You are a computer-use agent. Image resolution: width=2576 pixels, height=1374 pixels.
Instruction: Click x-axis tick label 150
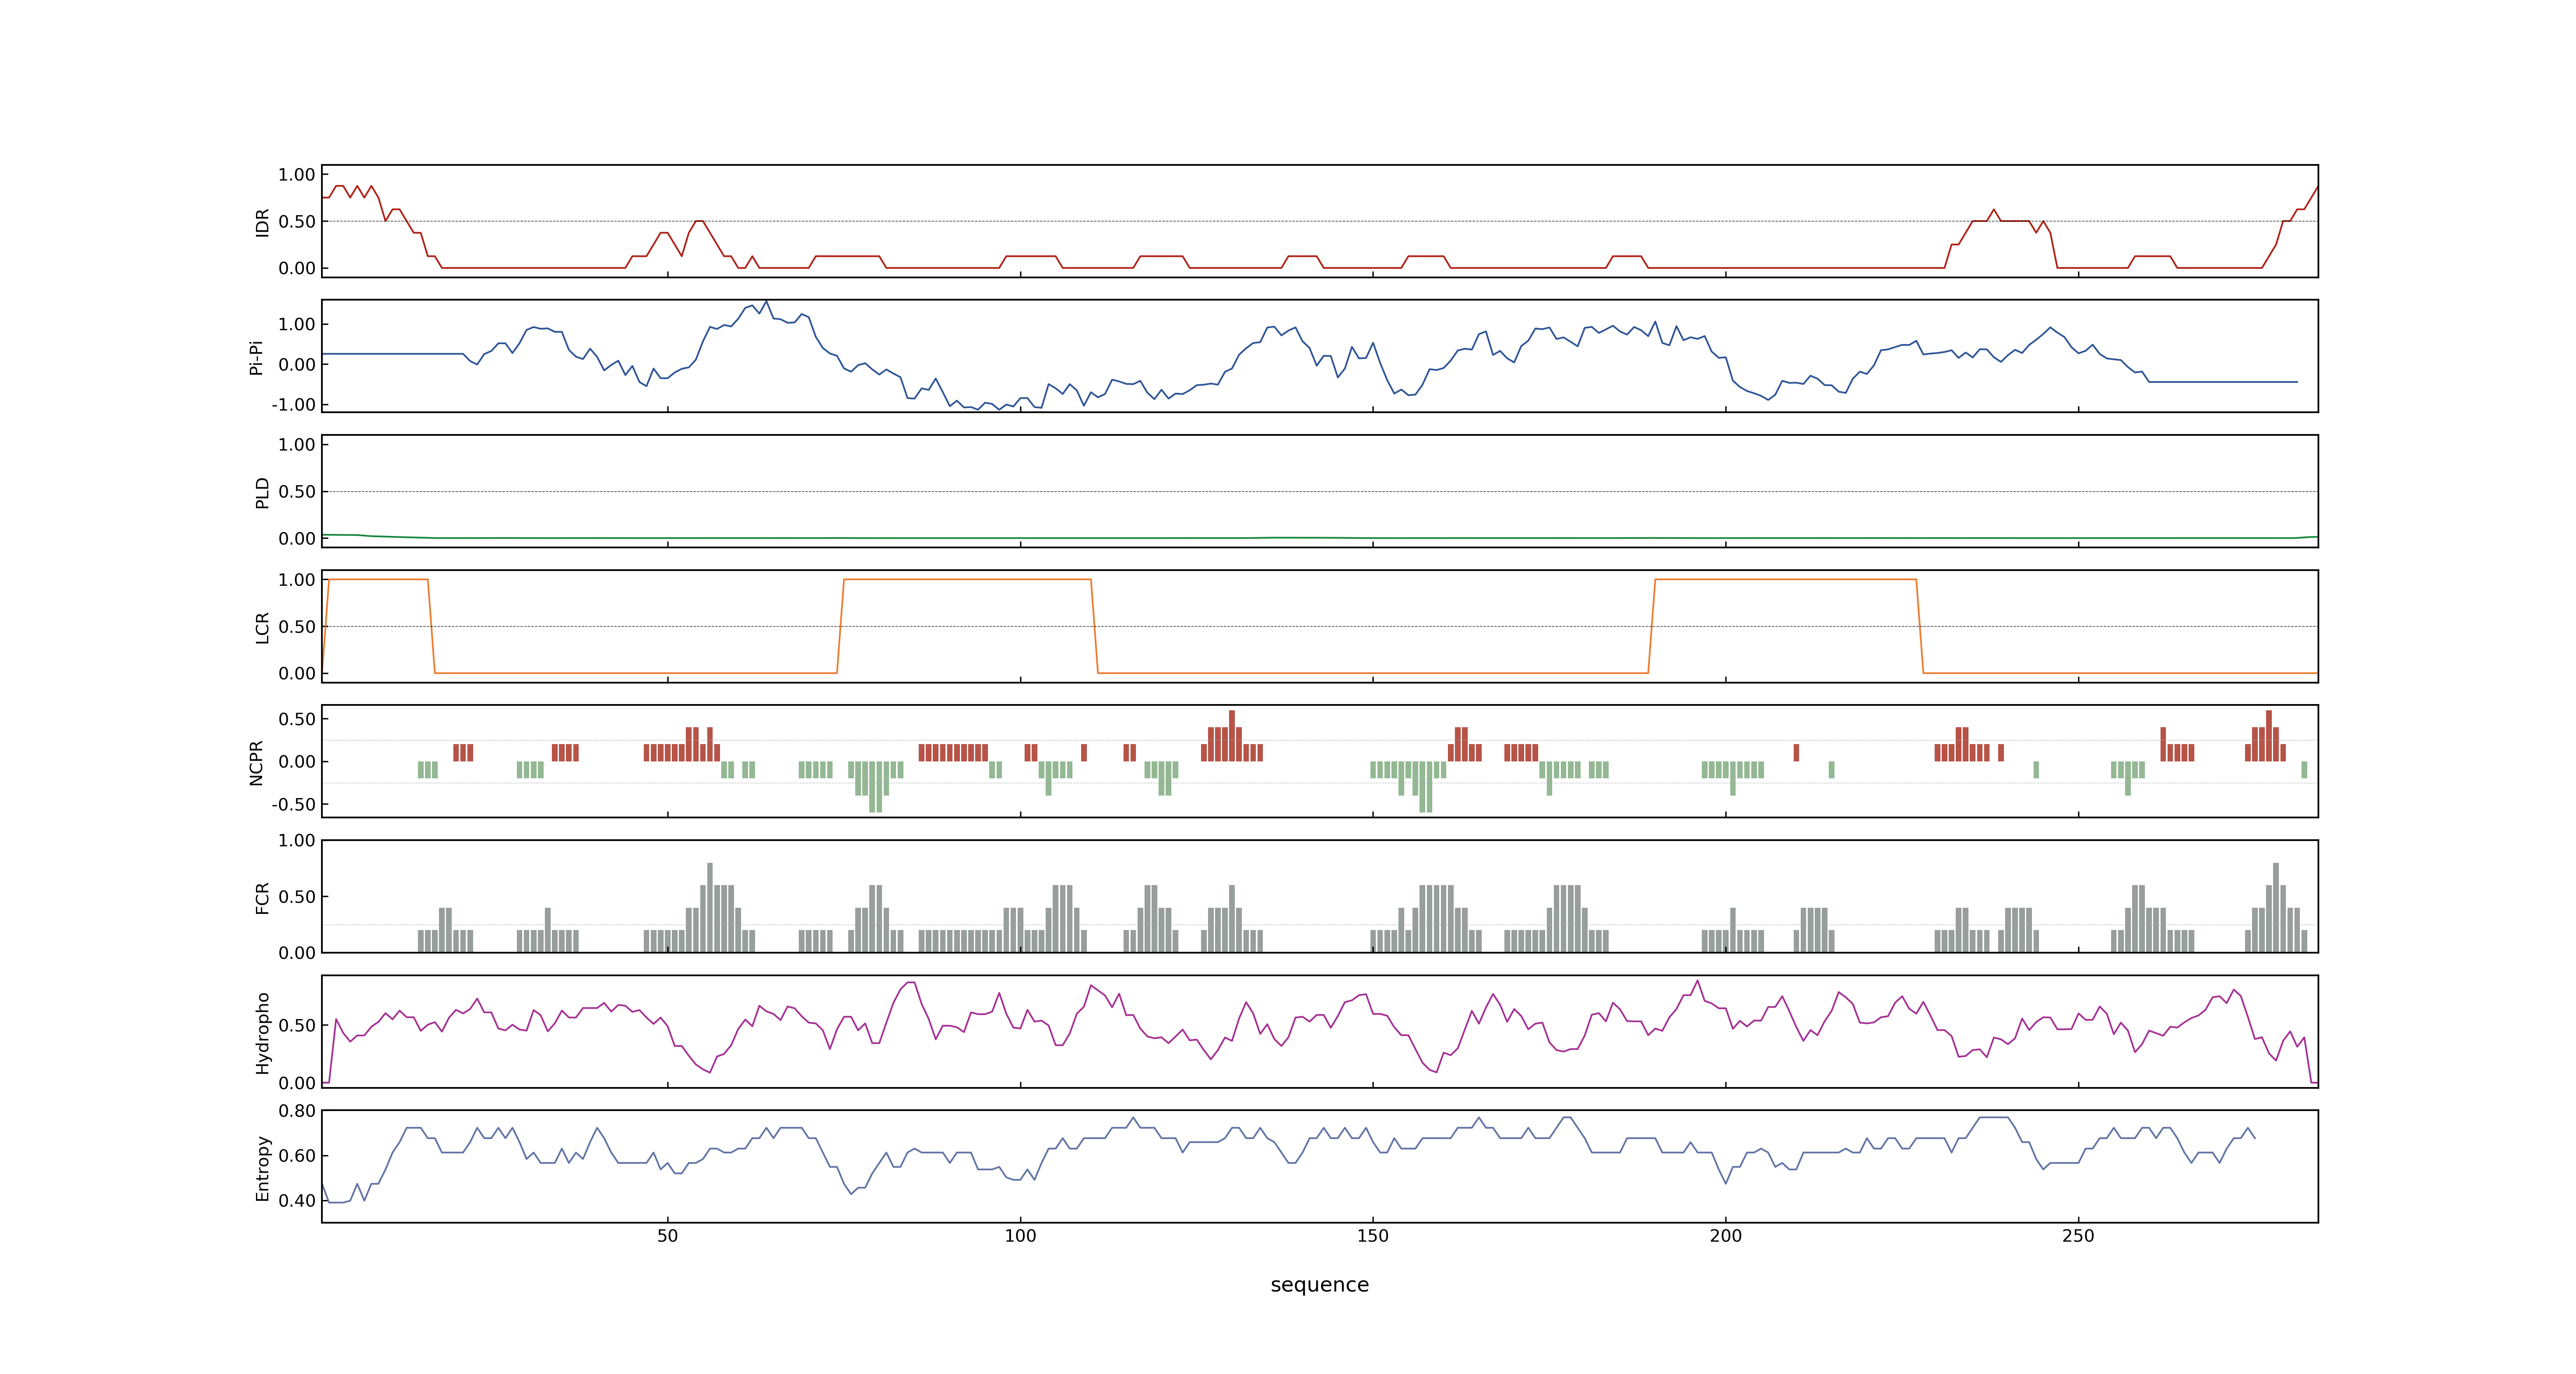[1372, 1236]
